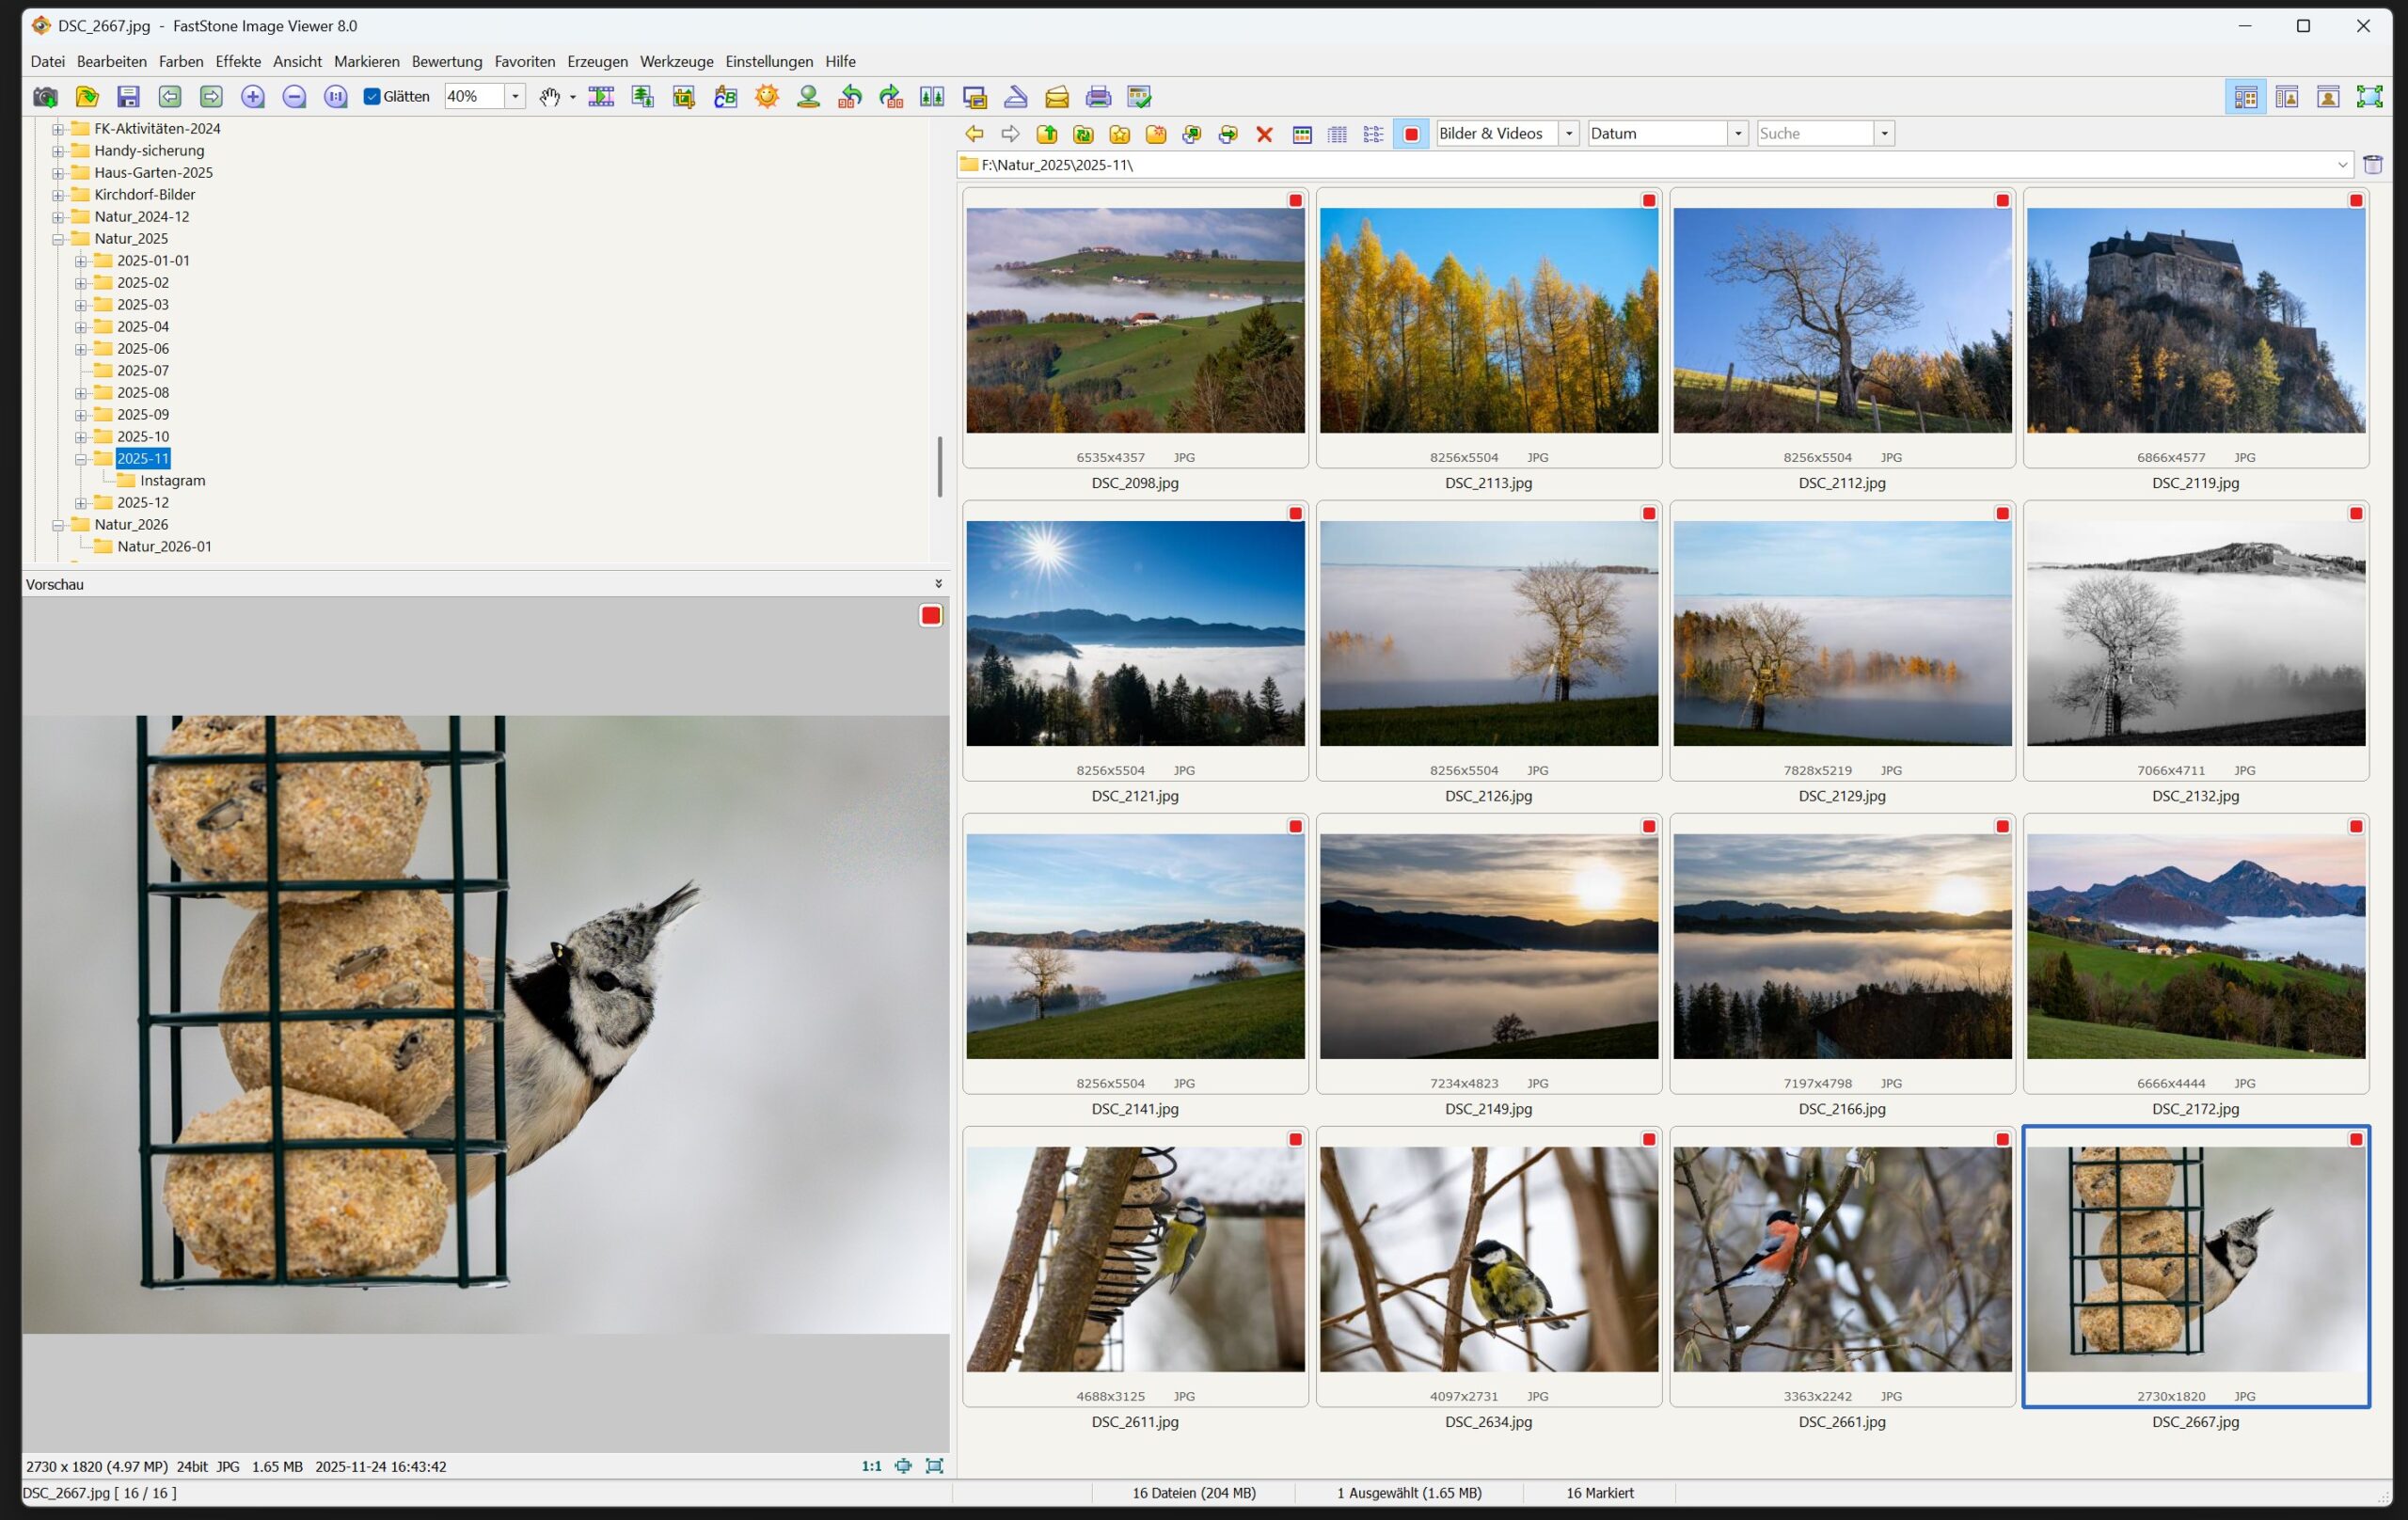This screenshot has height=1520, width=2408.
Task: Toggle the Glätten smoothing checkbox
Action: tap(372, 97)
